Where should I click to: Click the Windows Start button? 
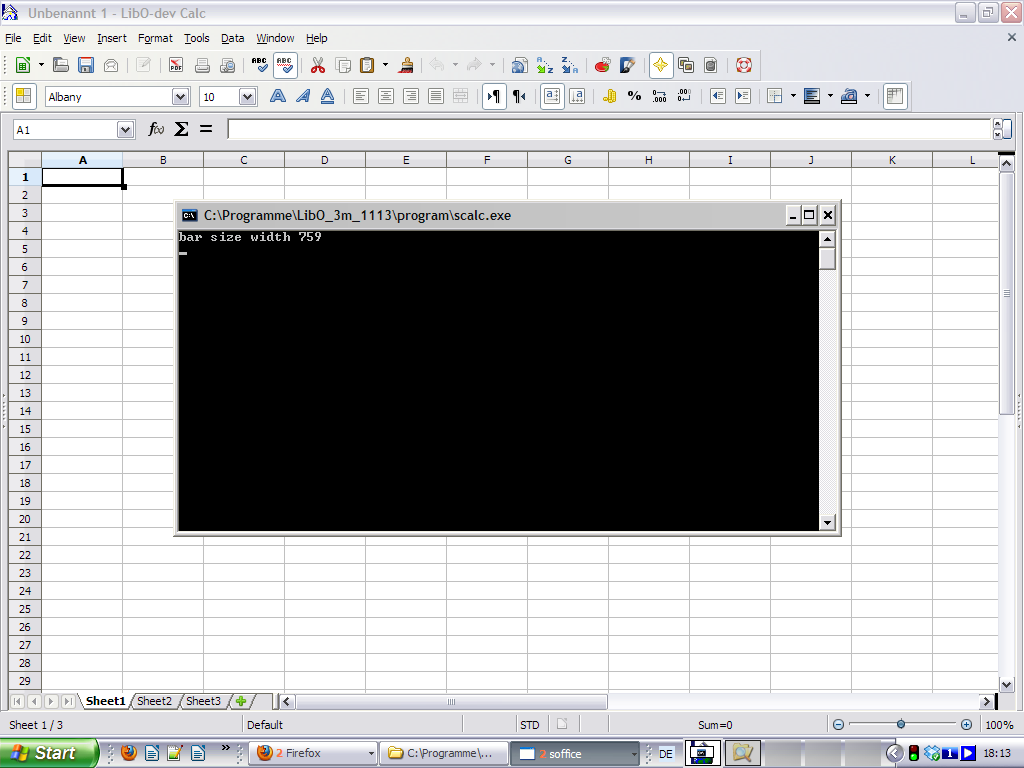[48, 753]
